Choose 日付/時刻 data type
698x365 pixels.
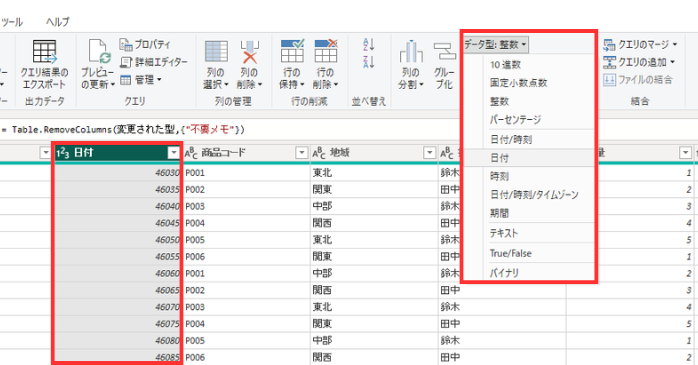point(511,139)
